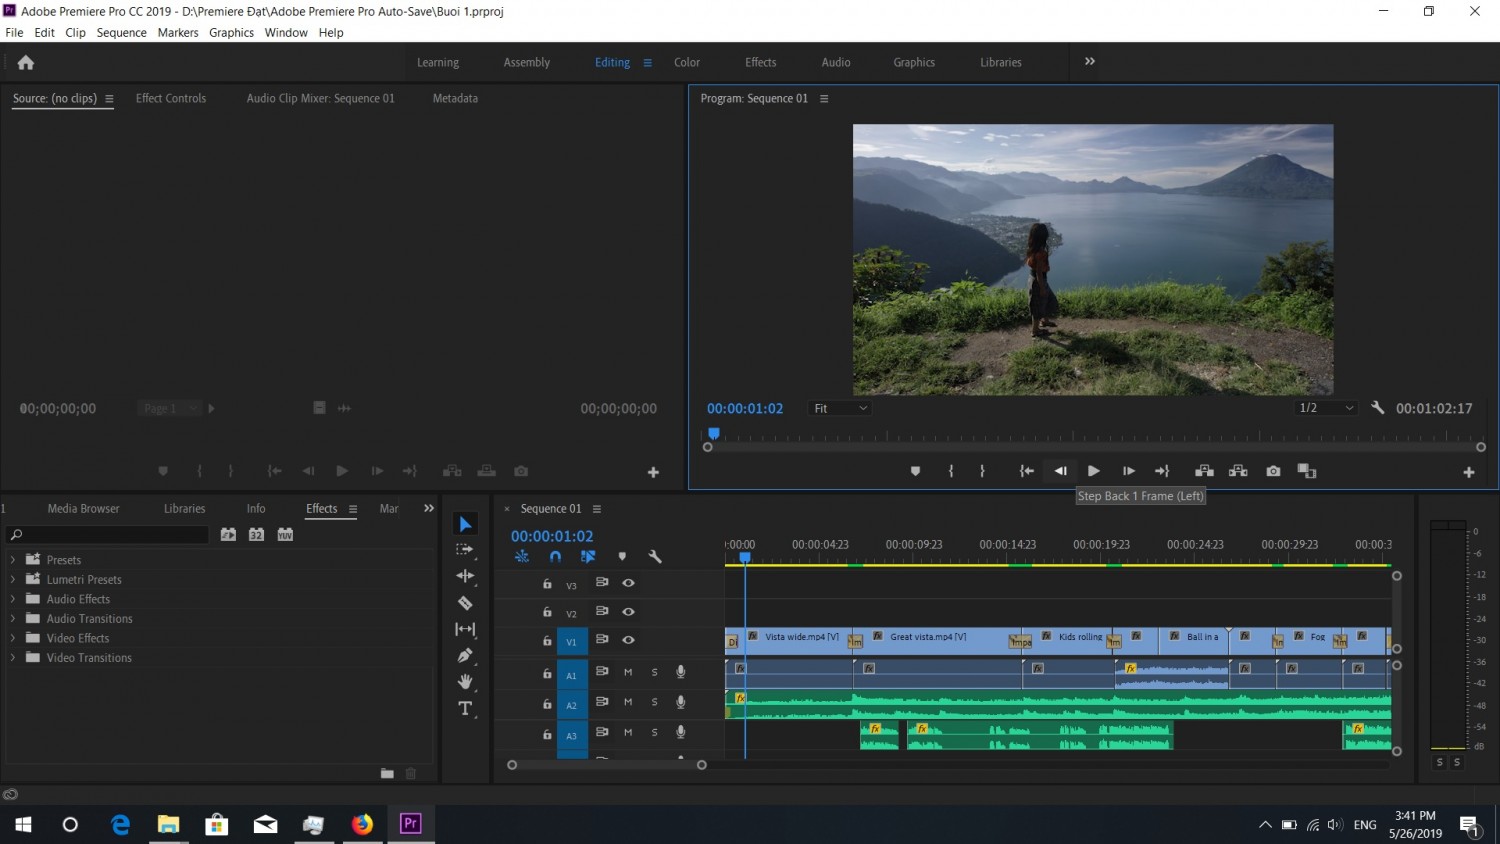Toggle V1 track output eye
This screenshot has height=844, width=1500.
point(628,640)
